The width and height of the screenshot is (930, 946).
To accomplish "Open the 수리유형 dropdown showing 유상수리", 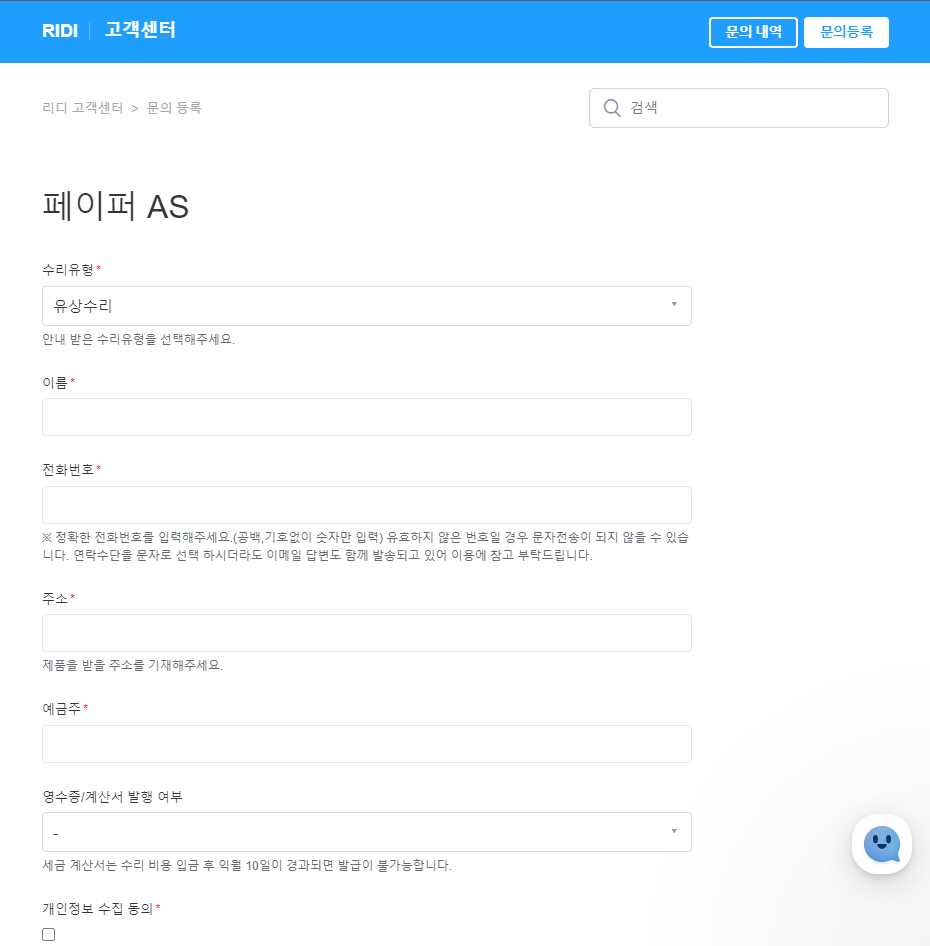I will (x=367, y=306).
